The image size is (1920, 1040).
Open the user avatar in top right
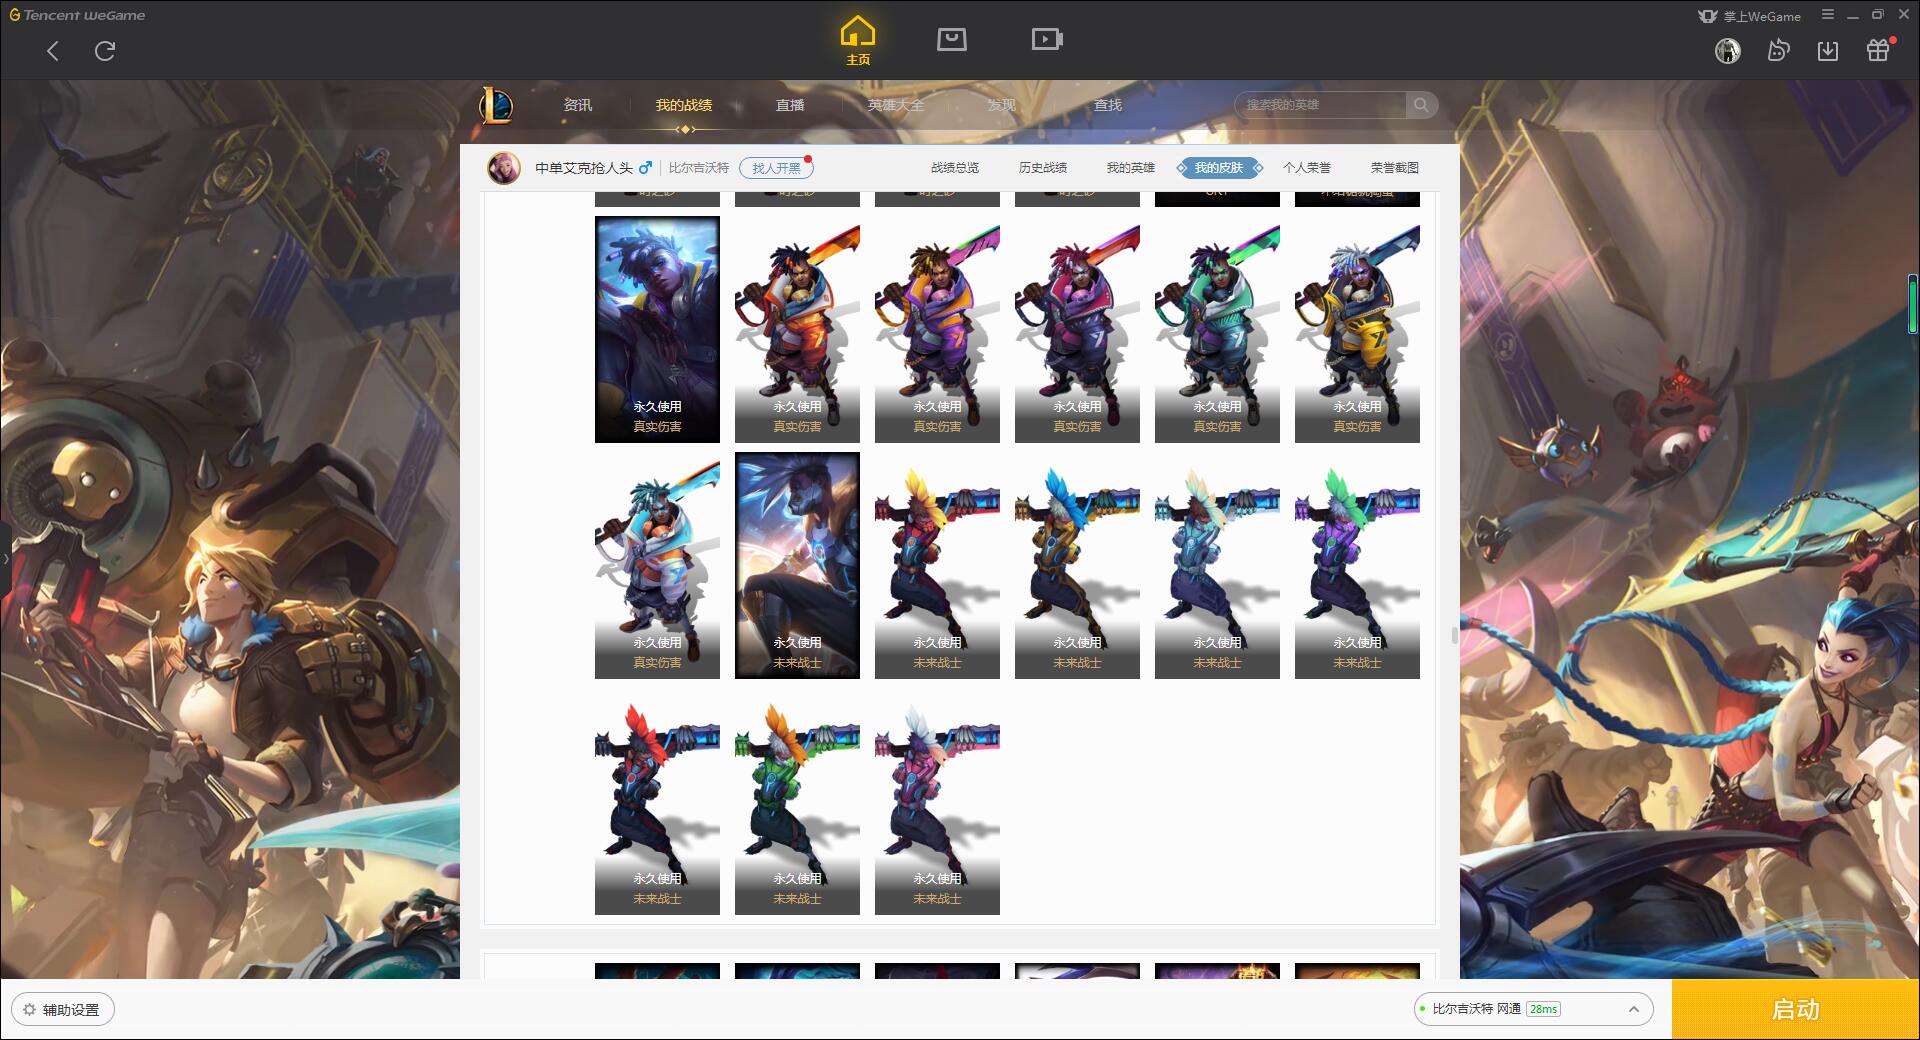click(1727, 51)
